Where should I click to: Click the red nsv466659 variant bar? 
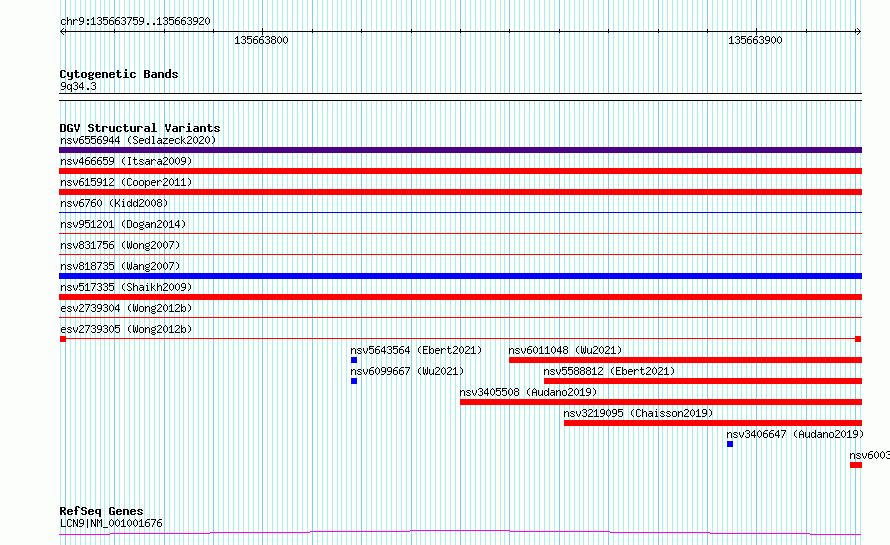point(460,171)
